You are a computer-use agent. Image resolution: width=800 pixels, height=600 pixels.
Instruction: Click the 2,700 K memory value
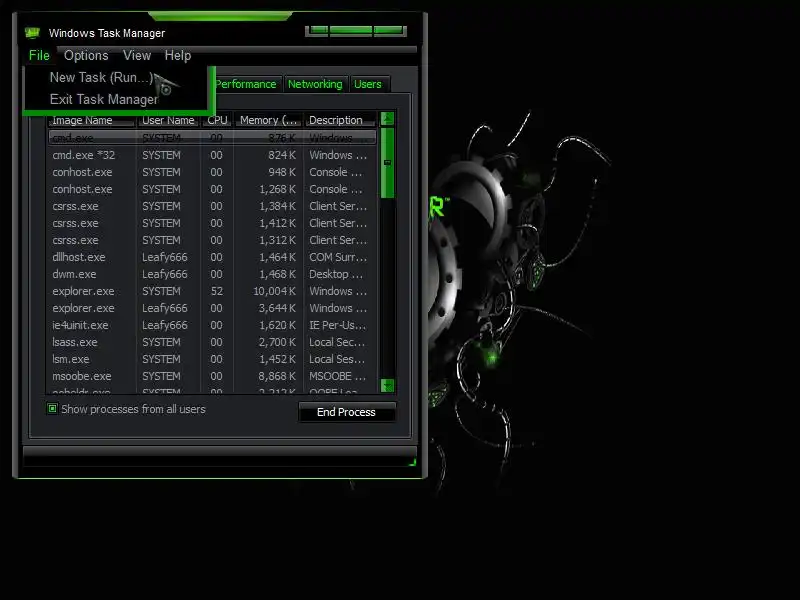click(277, 342)
